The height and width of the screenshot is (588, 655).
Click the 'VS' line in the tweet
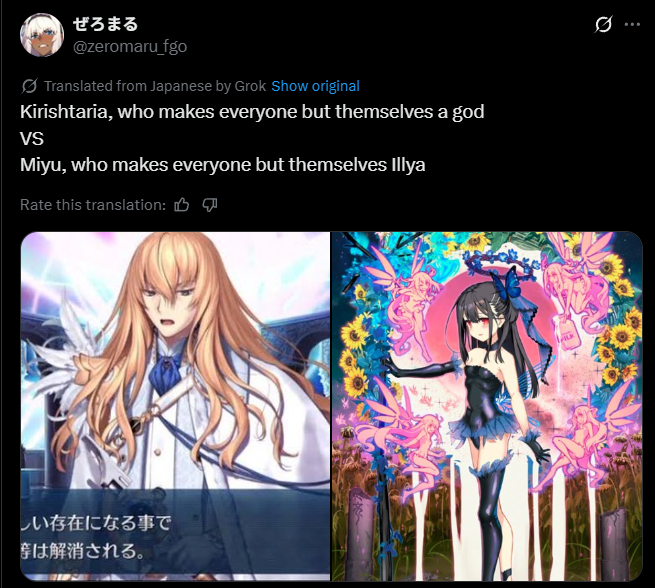(x=32, y=139)
